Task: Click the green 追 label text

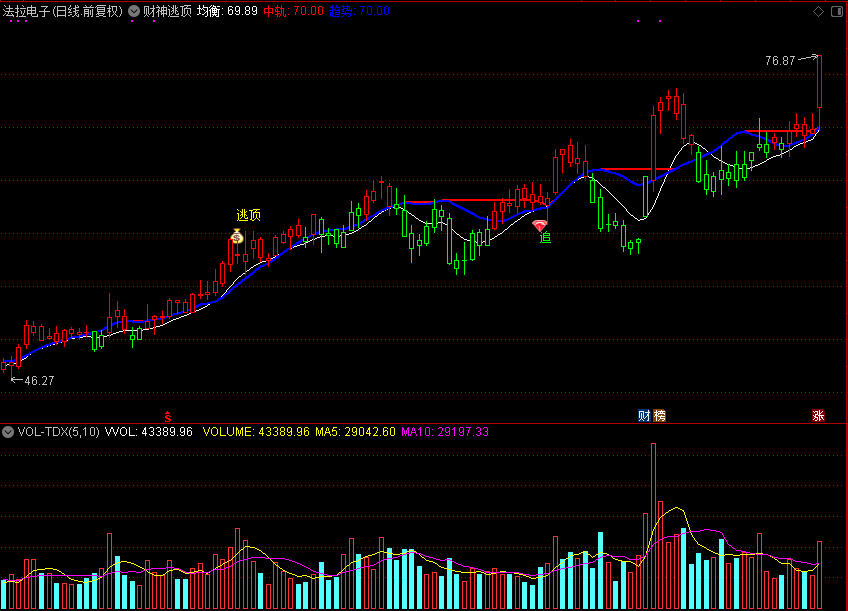Action: 545,237
